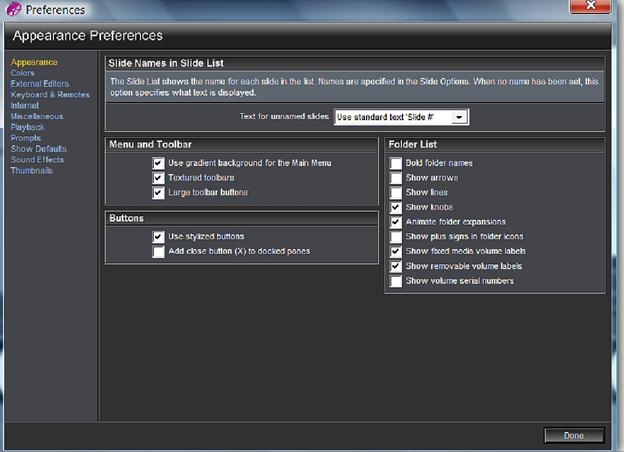
Task: Open the Thumbnails preferences page
Action: (x=31, y=170)
